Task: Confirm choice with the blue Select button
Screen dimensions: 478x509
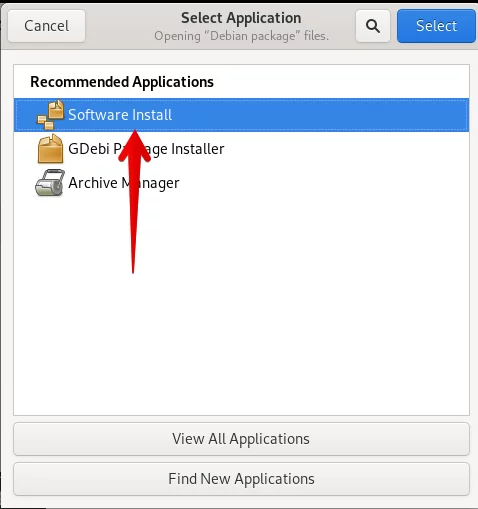Action: pos(436,26)
